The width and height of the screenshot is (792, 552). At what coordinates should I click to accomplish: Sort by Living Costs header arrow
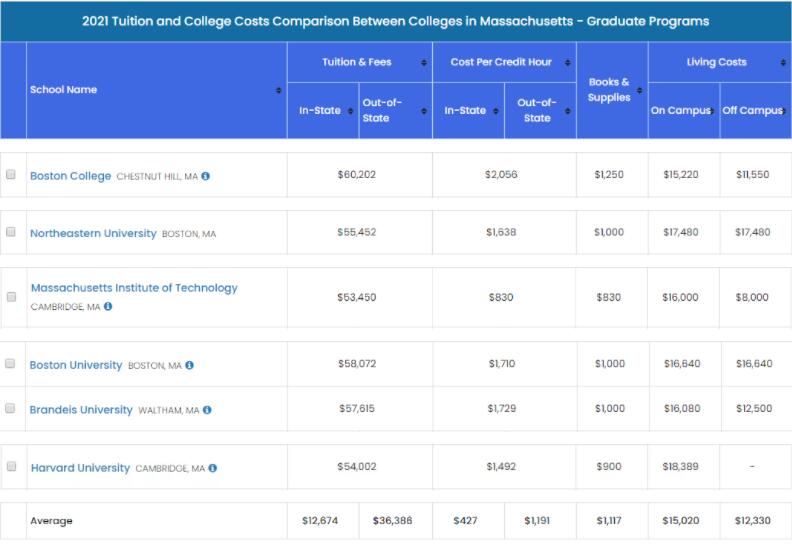pos(783,62)
